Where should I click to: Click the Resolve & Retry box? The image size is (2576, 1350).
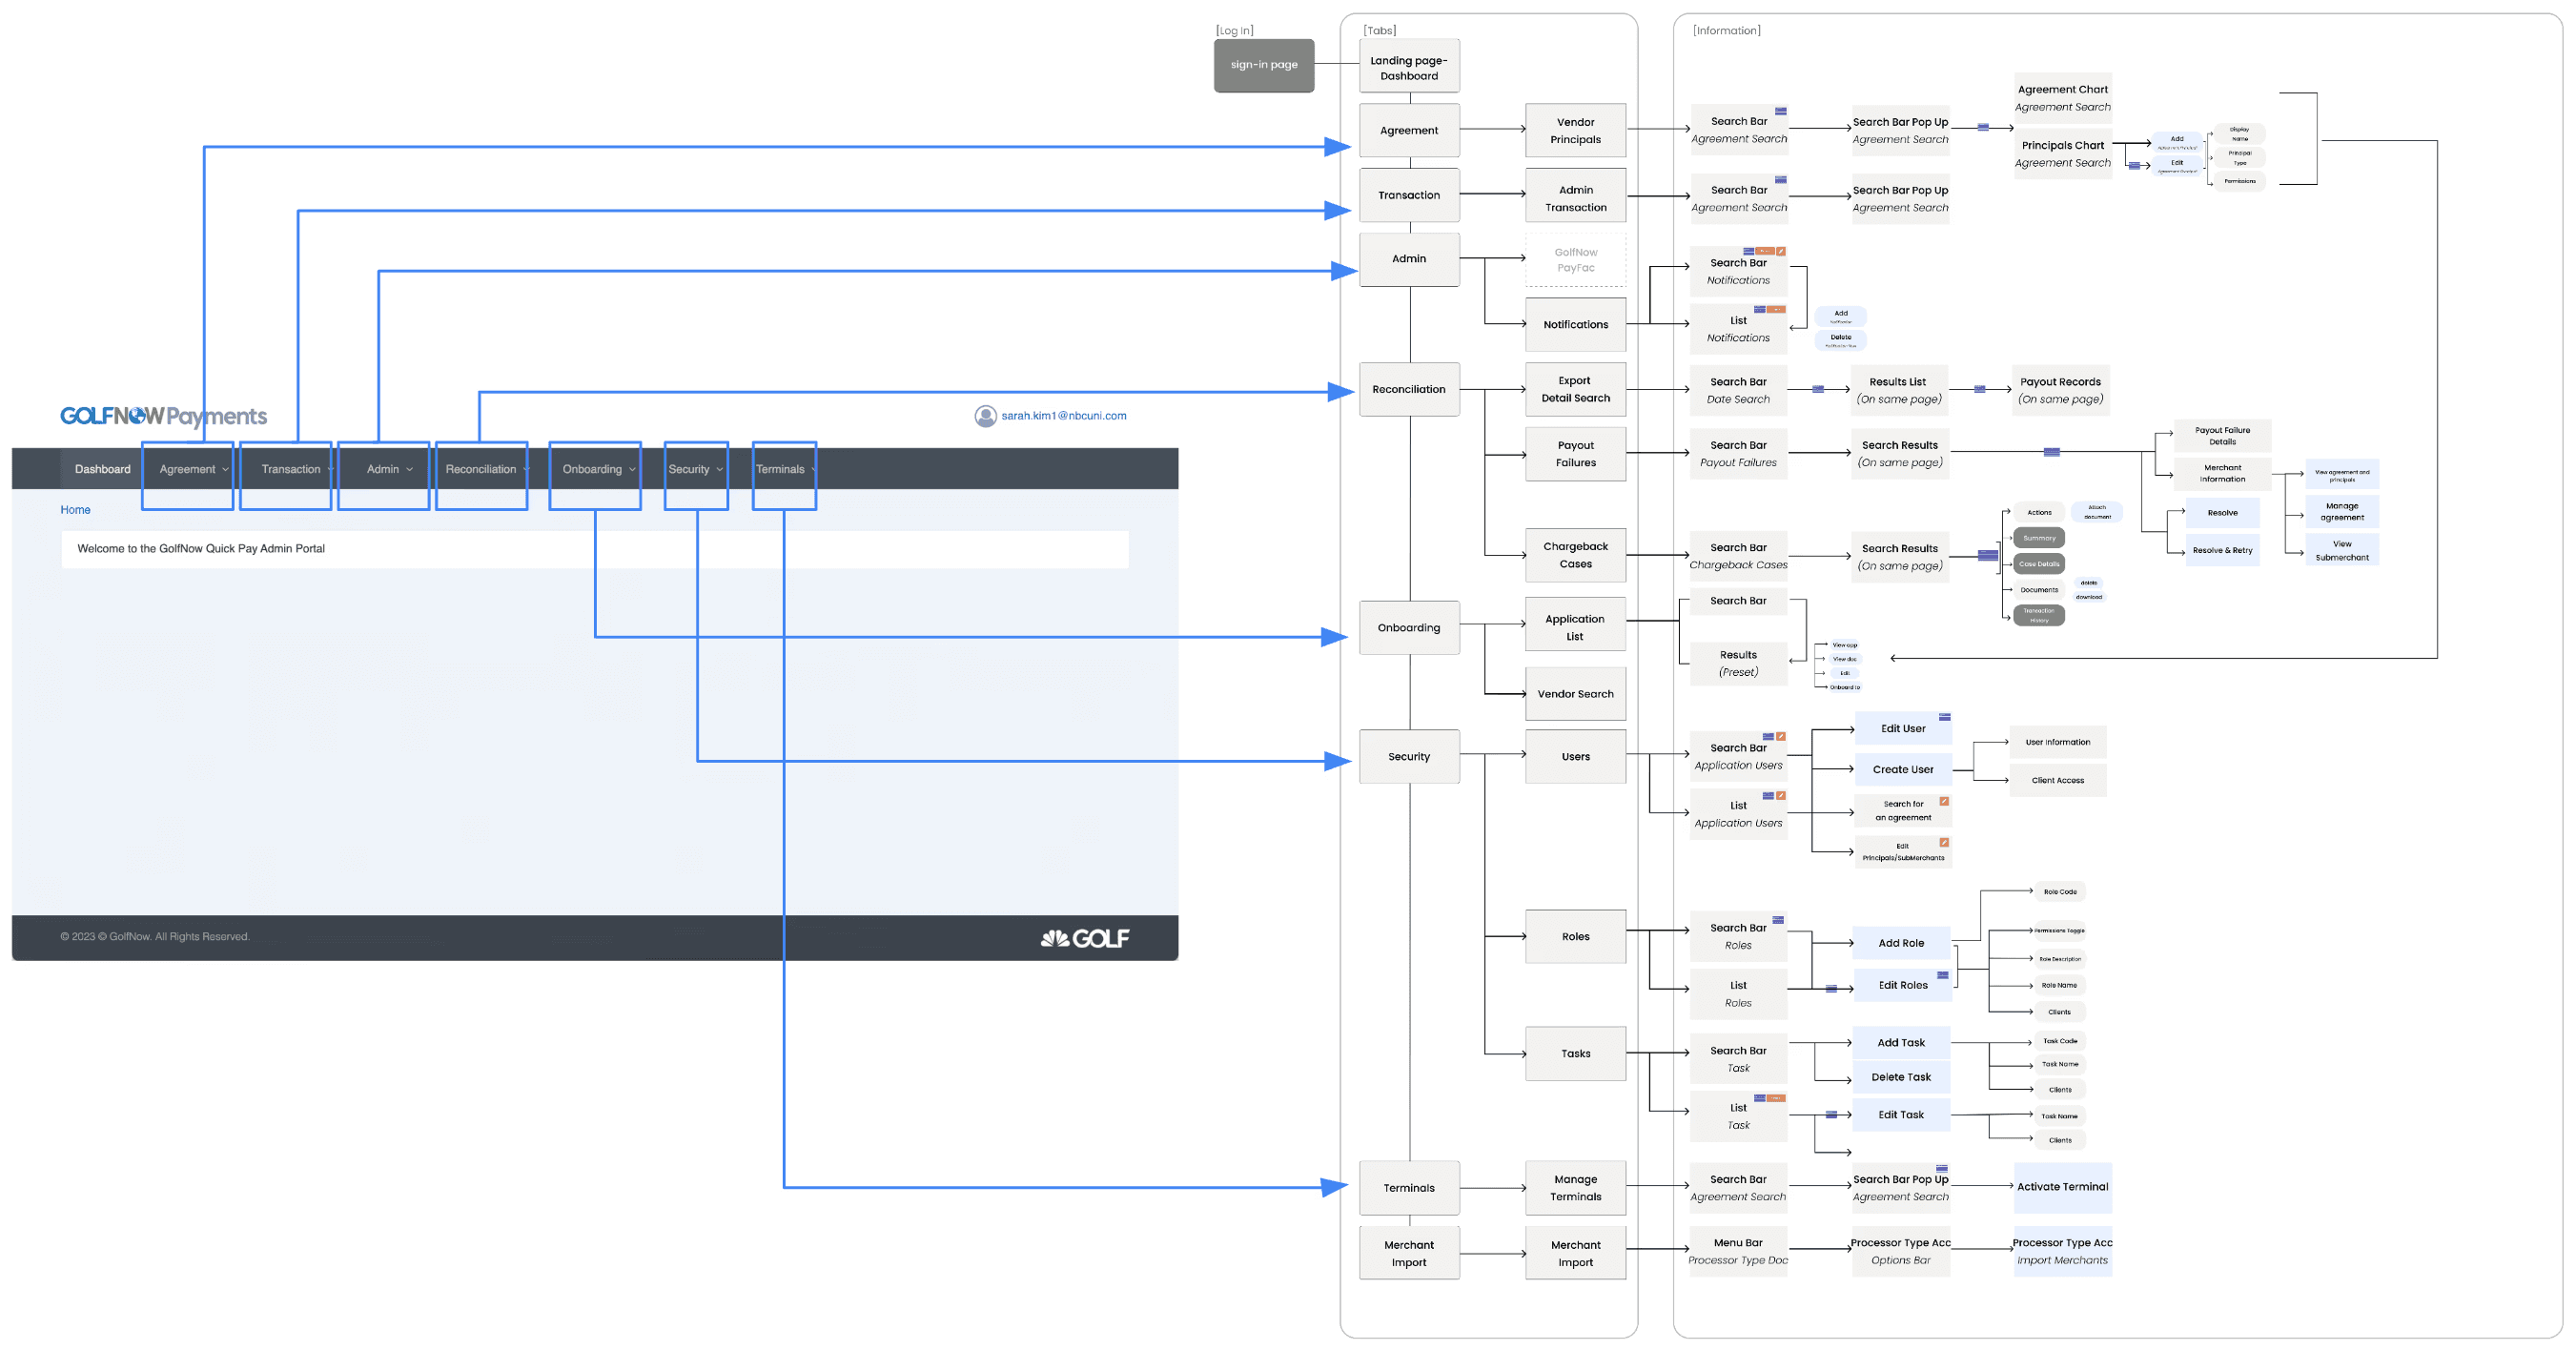tap(2222, 550)
